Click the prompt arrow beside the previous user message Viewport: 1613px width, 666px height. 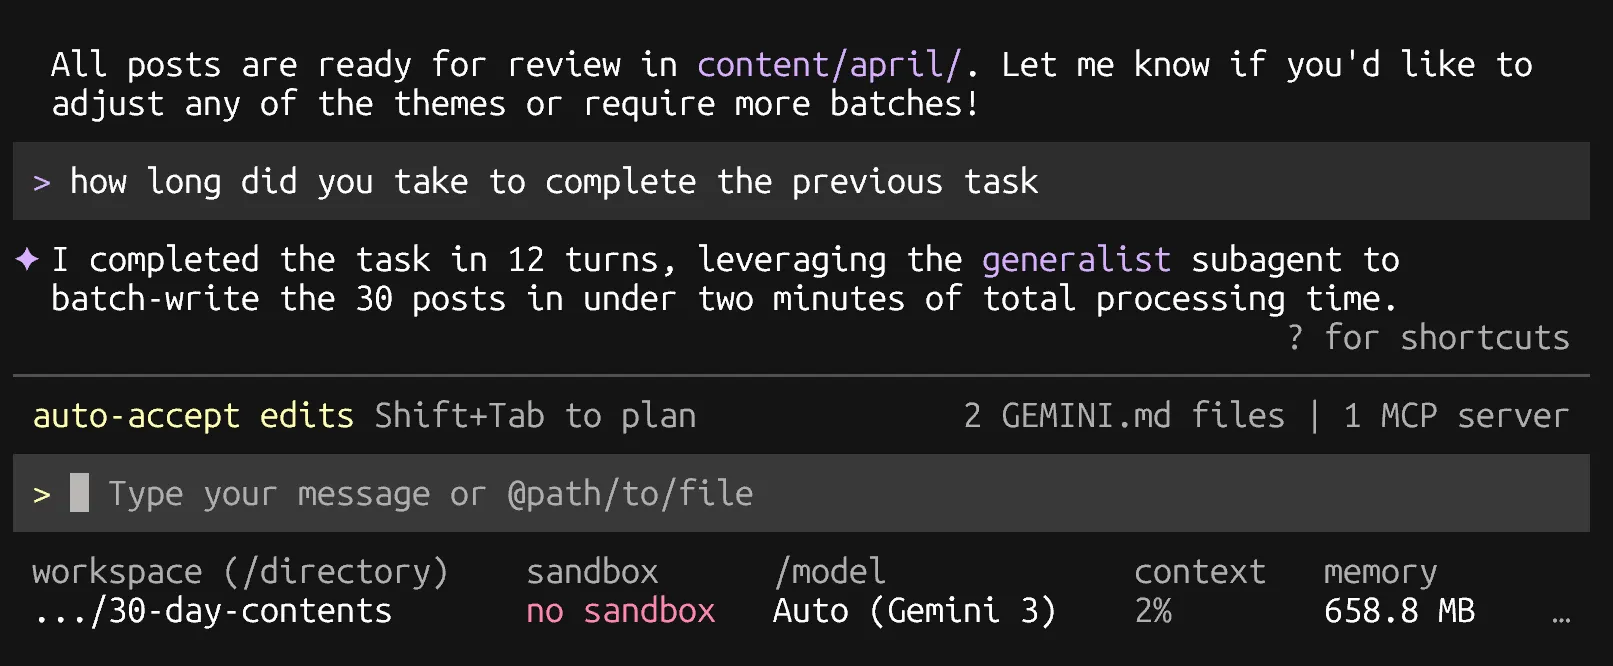(41, 183)
